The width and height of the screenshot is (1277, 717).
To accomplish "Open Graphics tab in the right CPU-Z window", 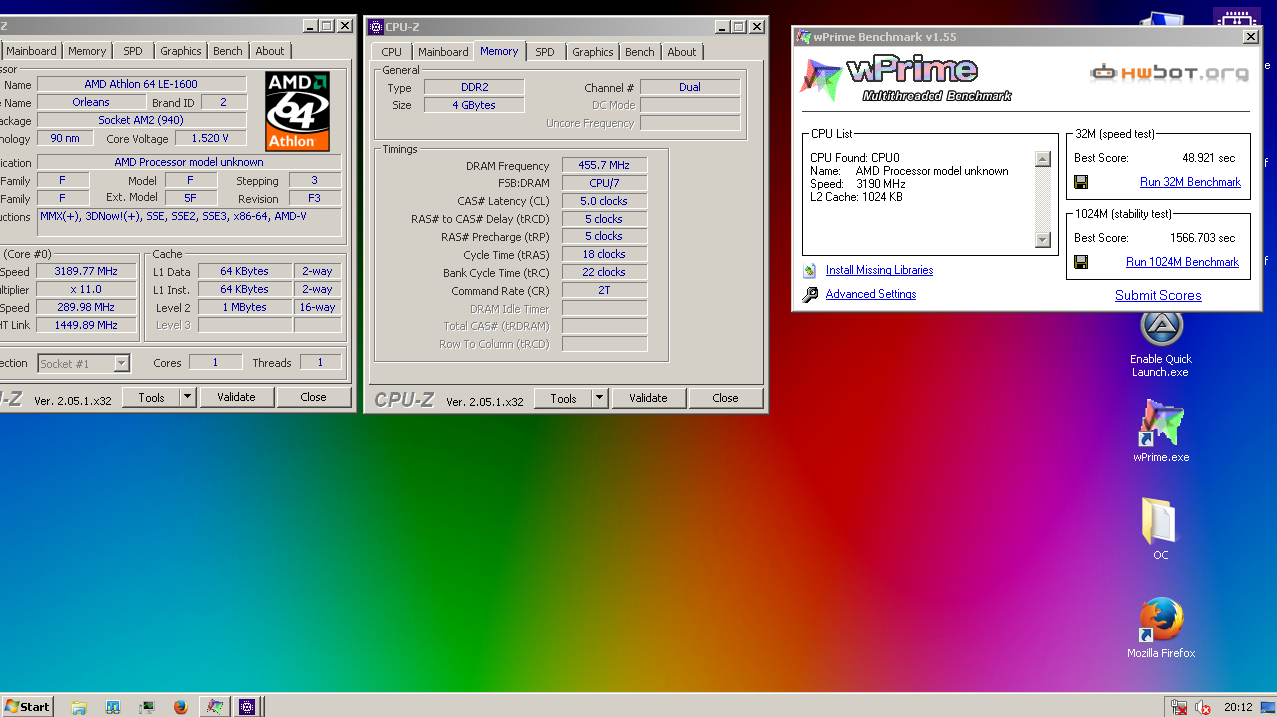I will 593,52.
